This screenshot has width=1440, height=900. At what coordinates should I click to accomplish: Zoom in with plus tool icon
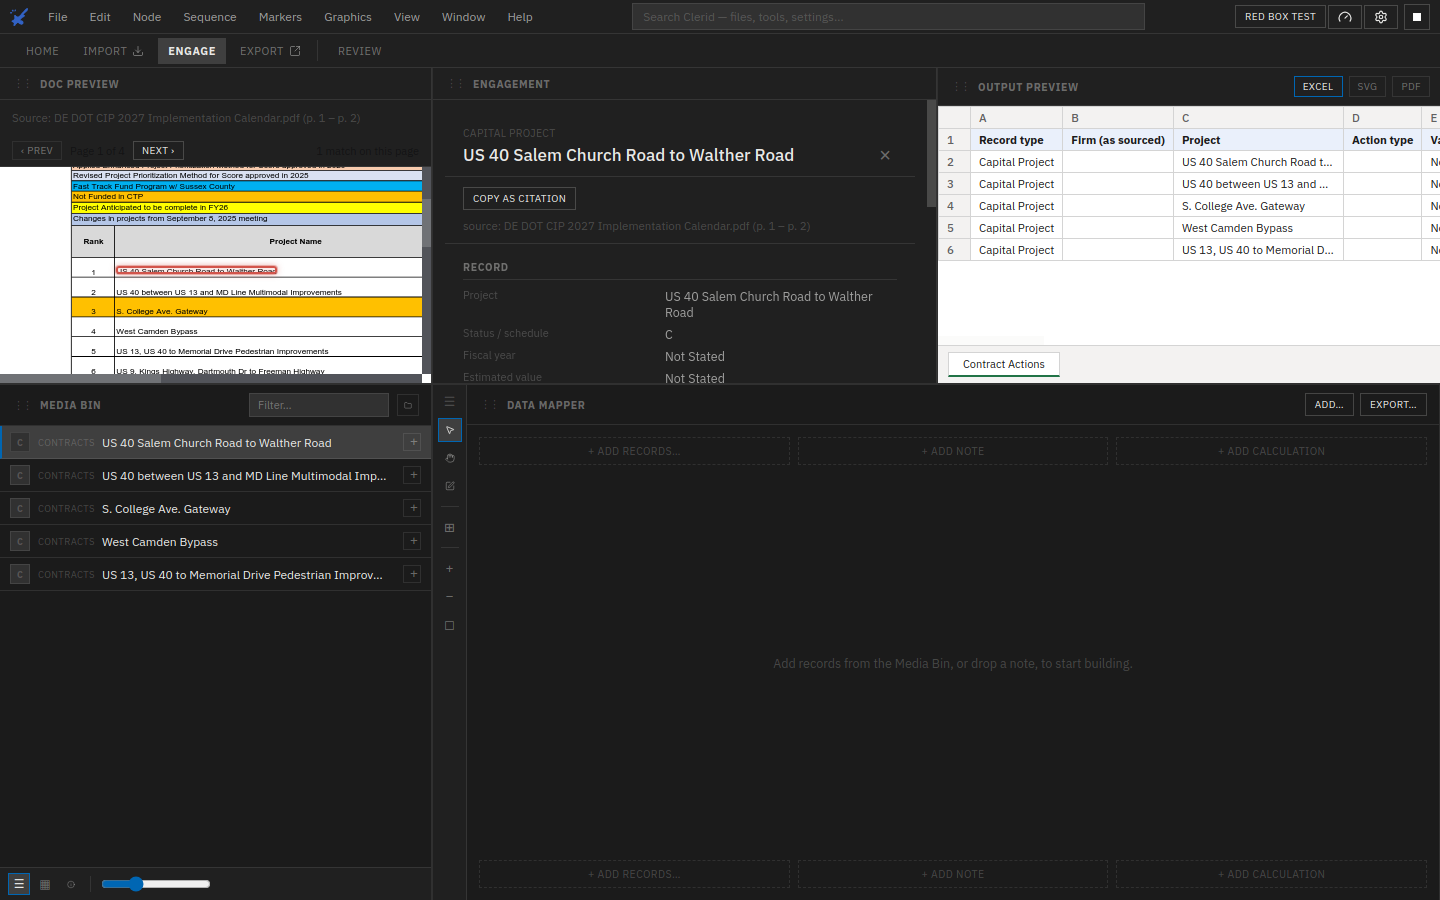[x=450, y=569]
